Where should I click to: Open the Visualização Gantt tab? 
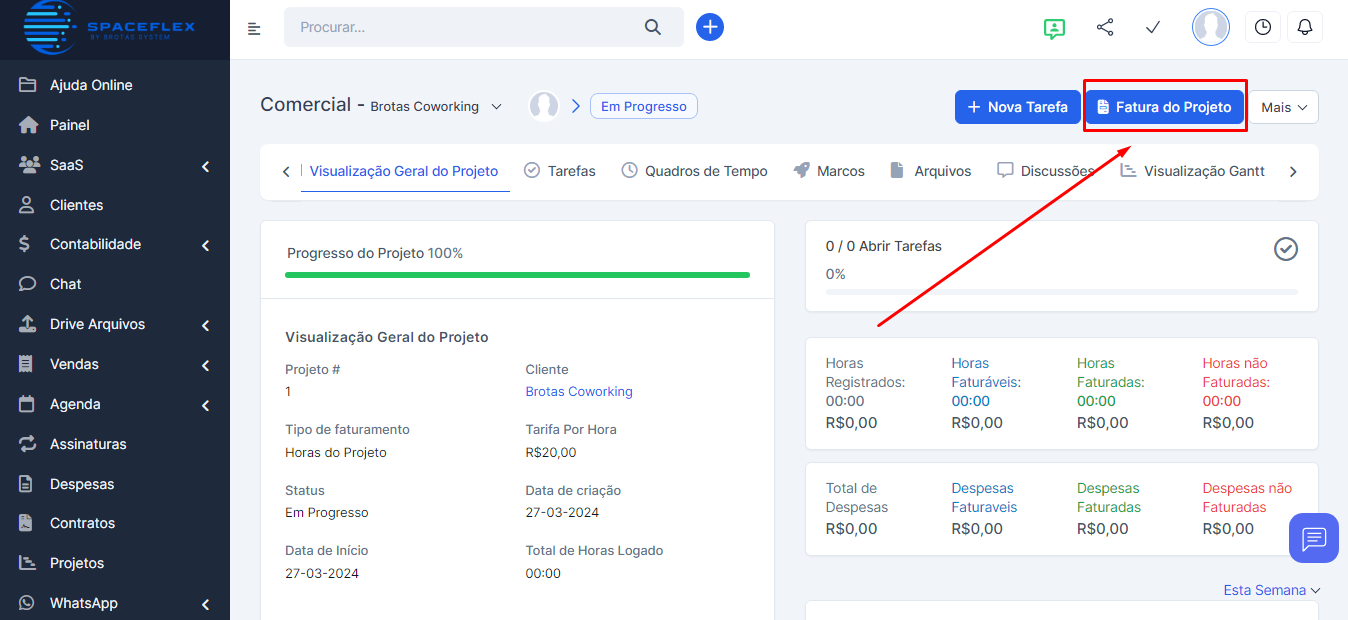click(1192, 171)
